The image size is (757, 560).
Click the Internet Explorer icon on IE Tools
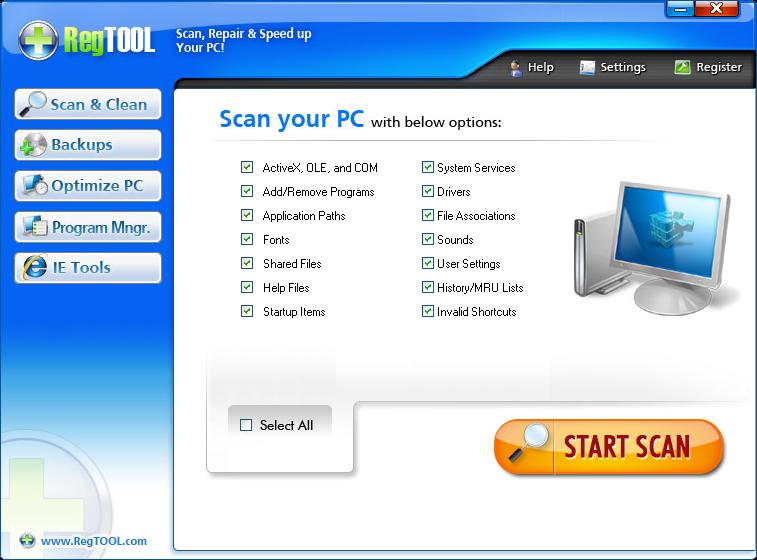point(35,267)
